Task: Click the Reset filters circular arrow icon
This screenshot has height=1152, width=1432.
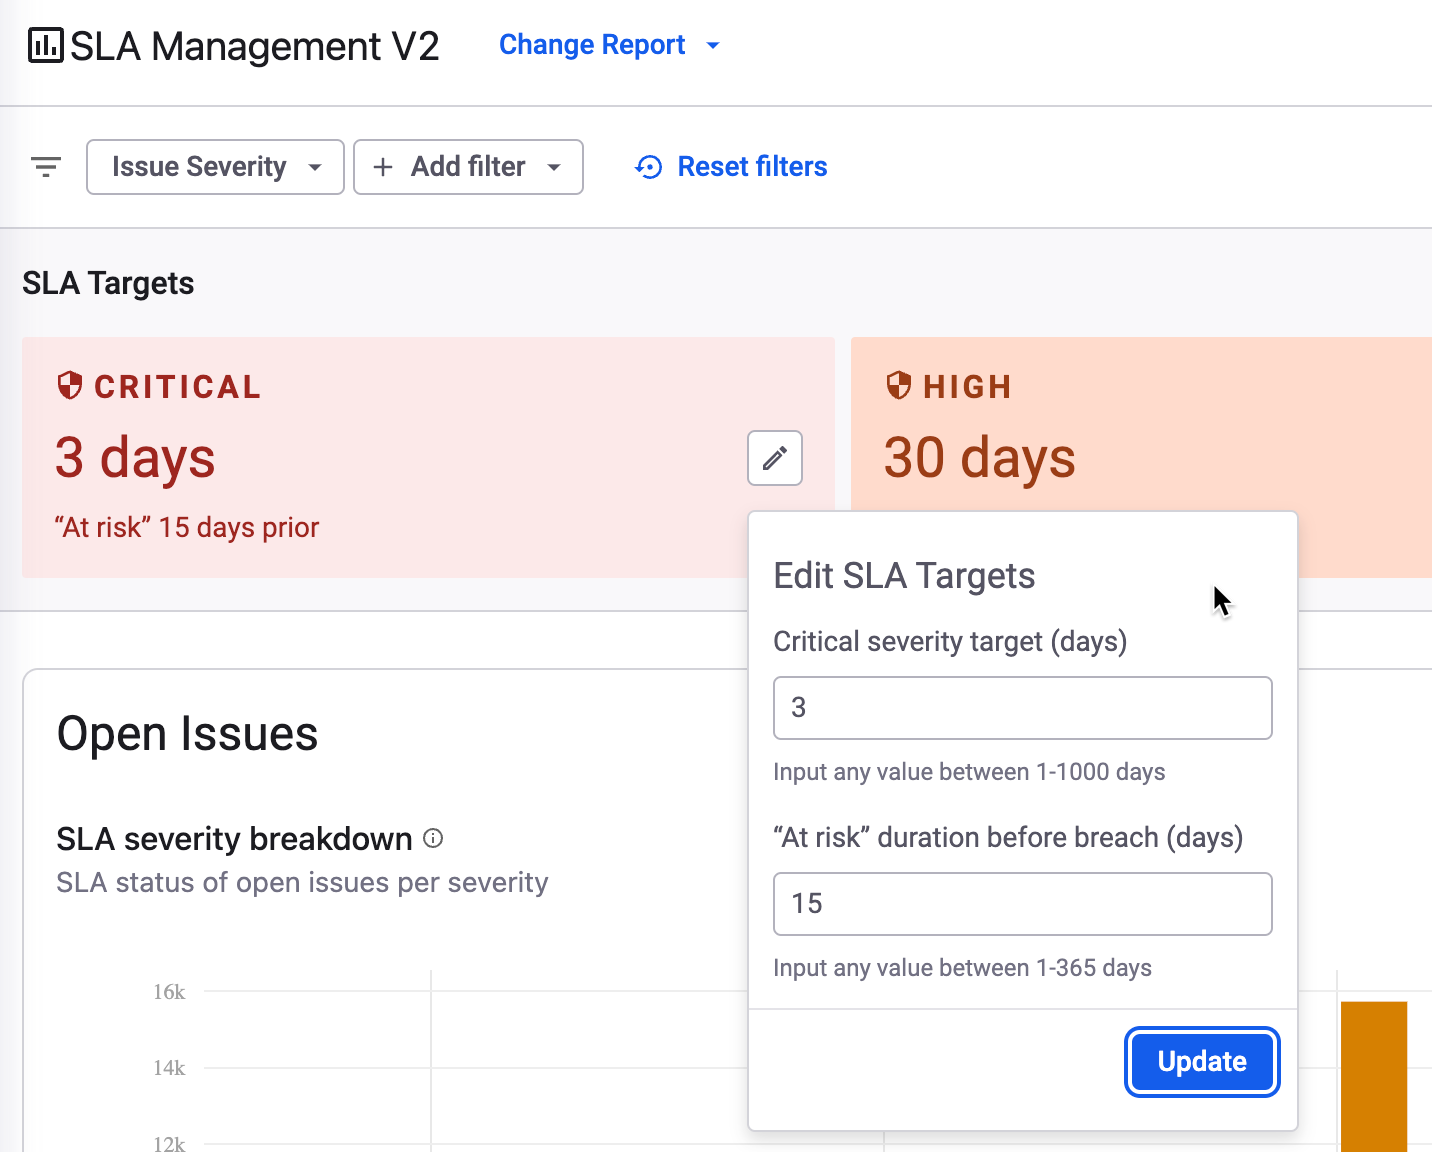Action: [649, 167]
